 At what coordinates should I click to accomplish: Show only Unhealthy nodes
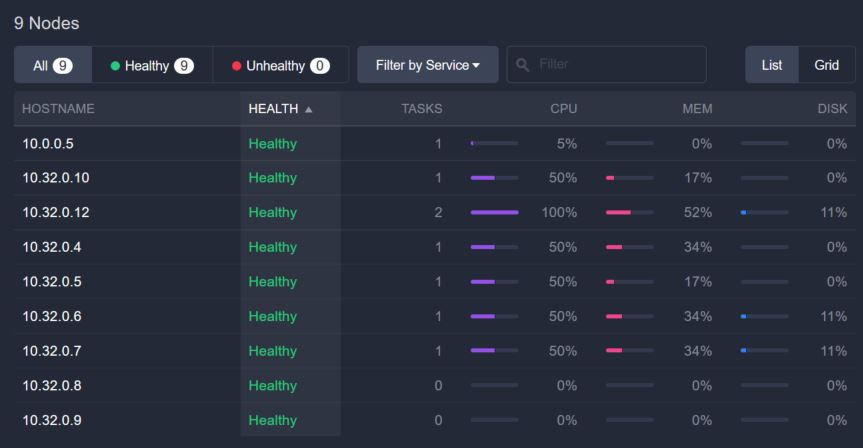(x=280, y=65)
